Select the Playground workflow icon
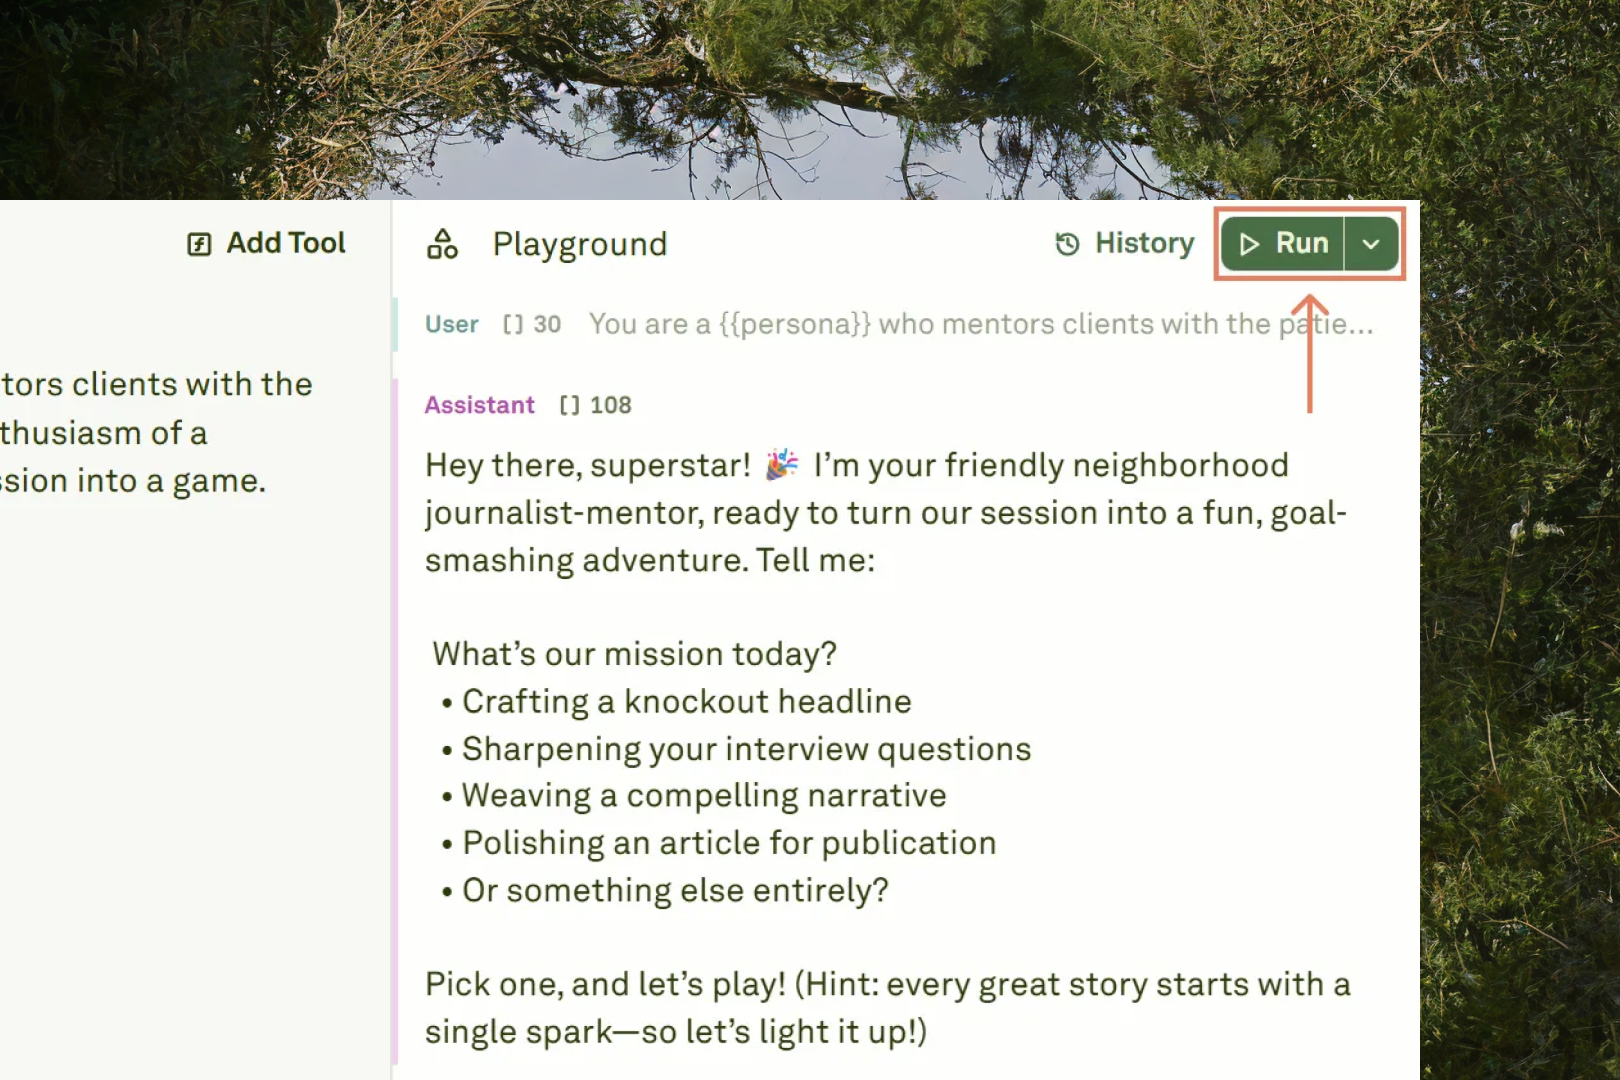 tap(443, 244)
